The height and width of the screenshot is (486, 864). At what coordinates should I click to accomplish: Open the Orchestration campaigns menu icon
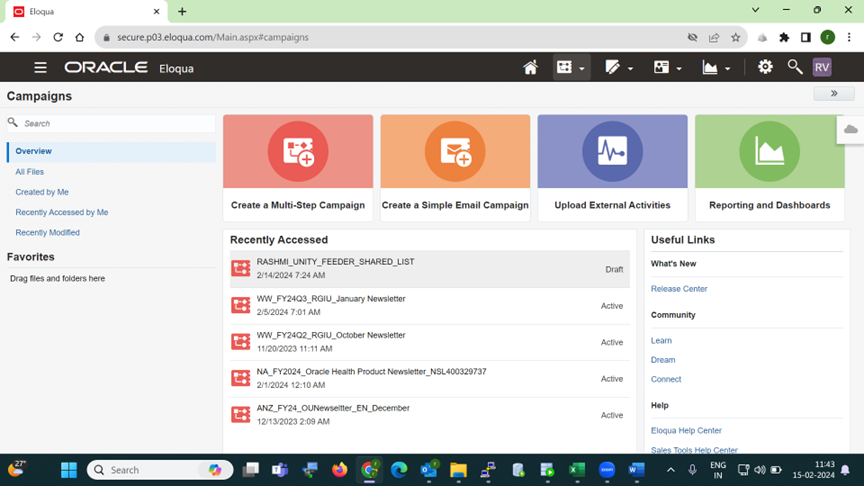click(564, 67)
